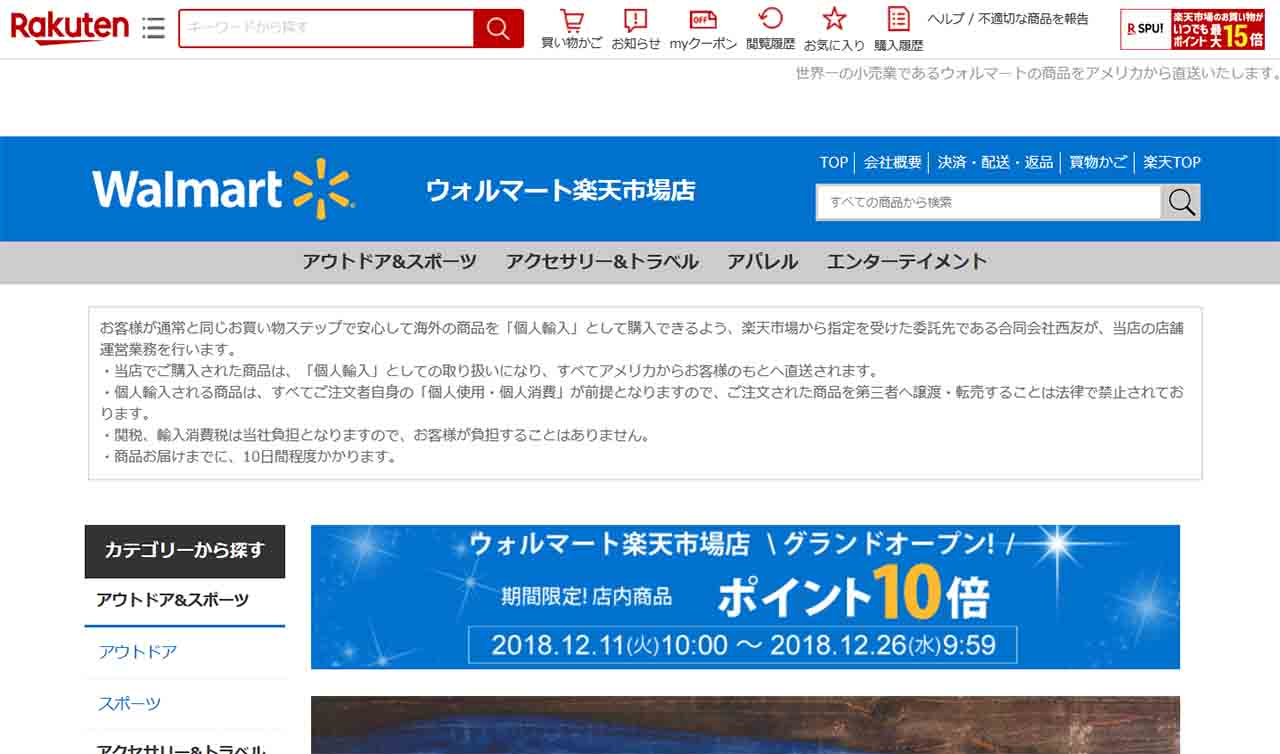View browsing history icon (閲覧履歴)

point(770,20)
